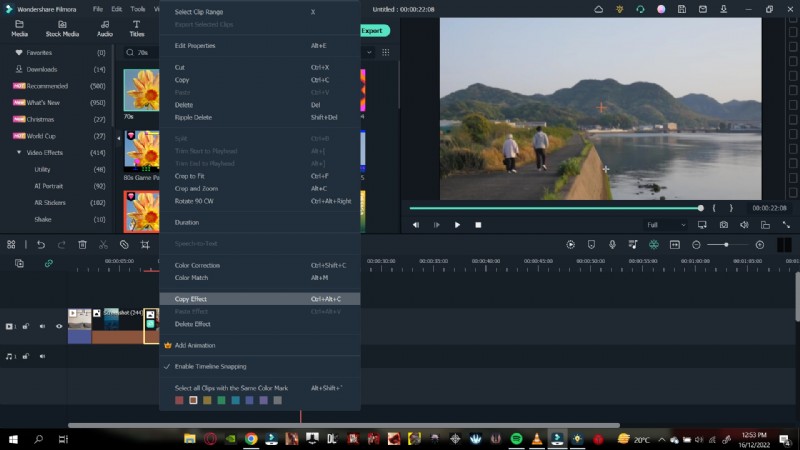Screen dimensions: 800x450
Task: Select Color Match in context menu
Action: coord(192,277)
